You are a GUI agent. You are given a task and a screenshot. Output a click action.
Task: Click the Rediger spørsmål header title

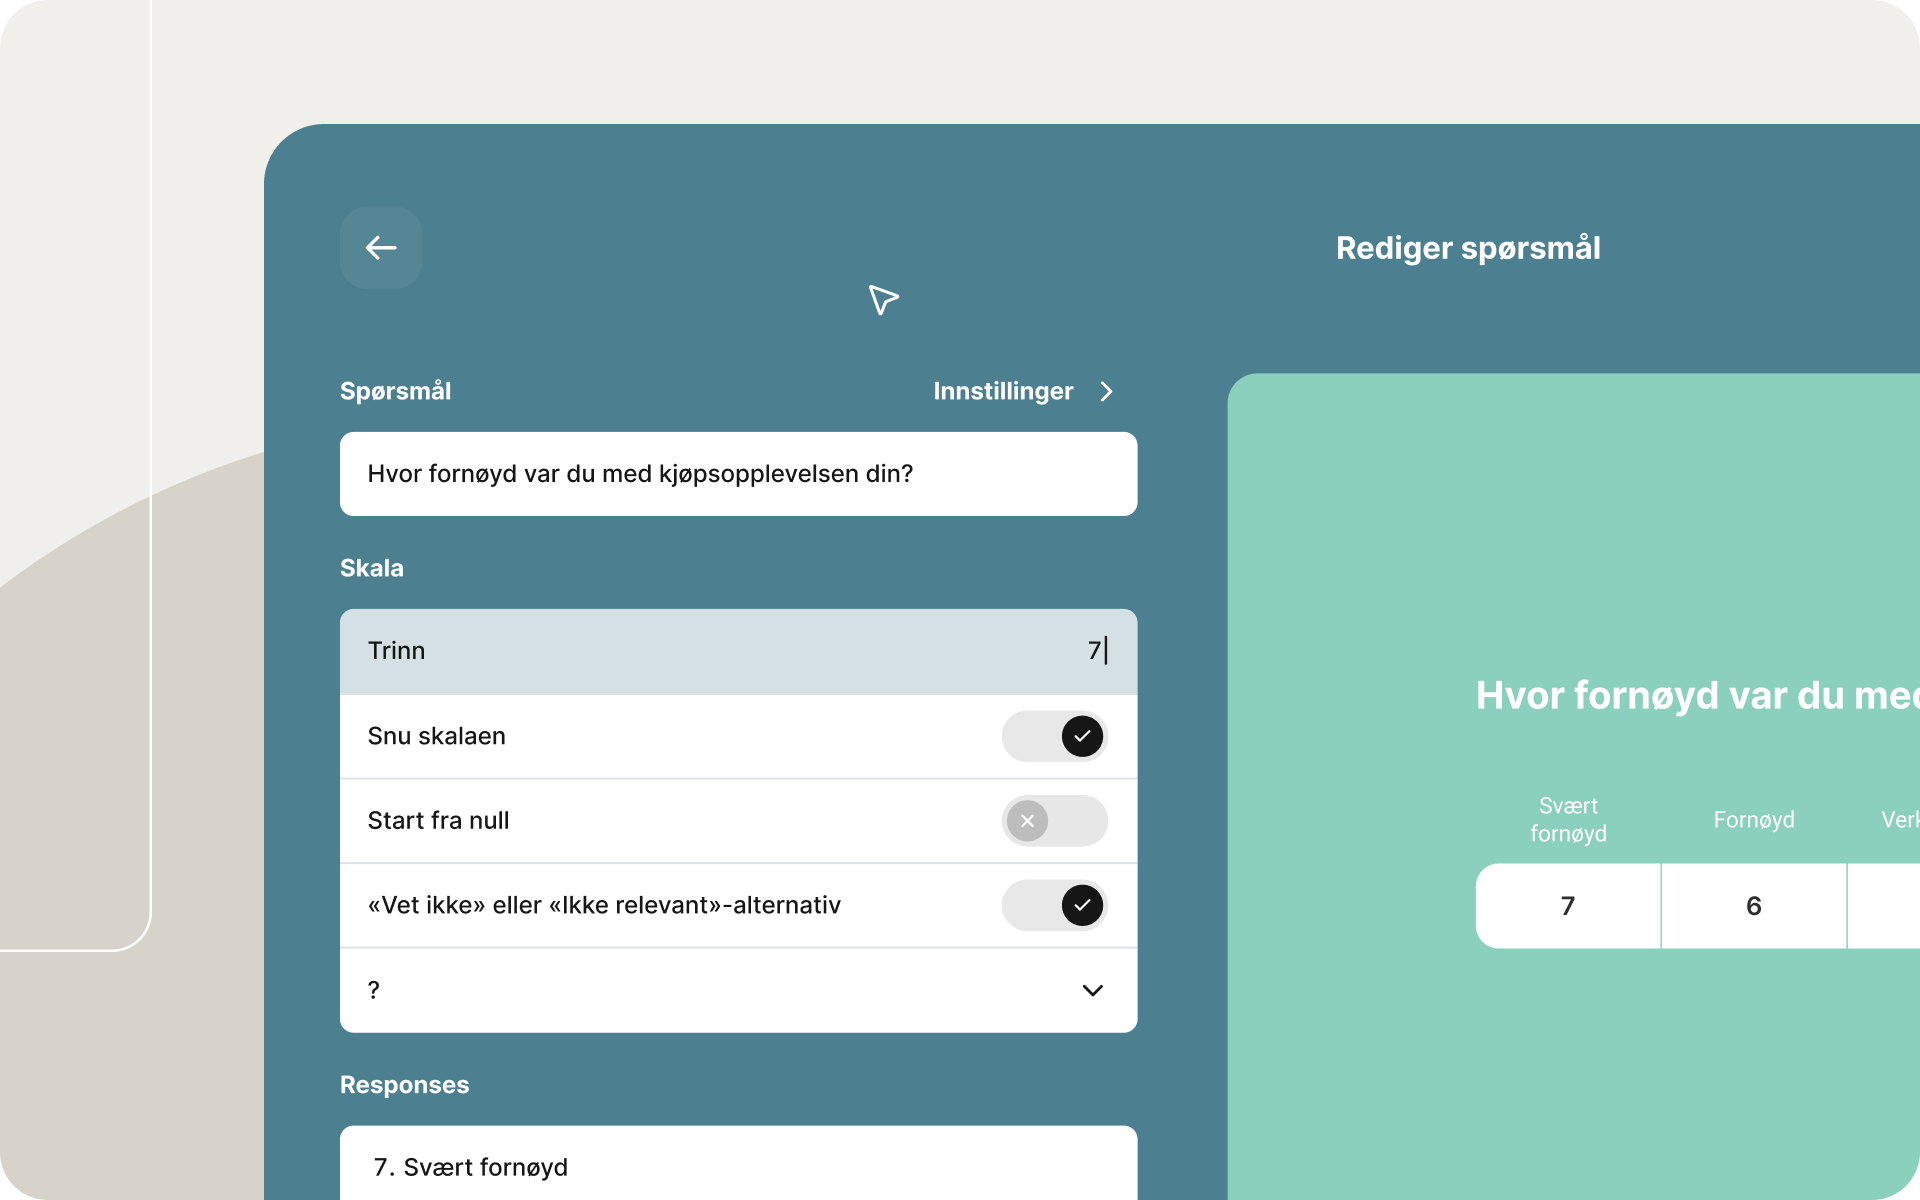(x=1468, y=248)
